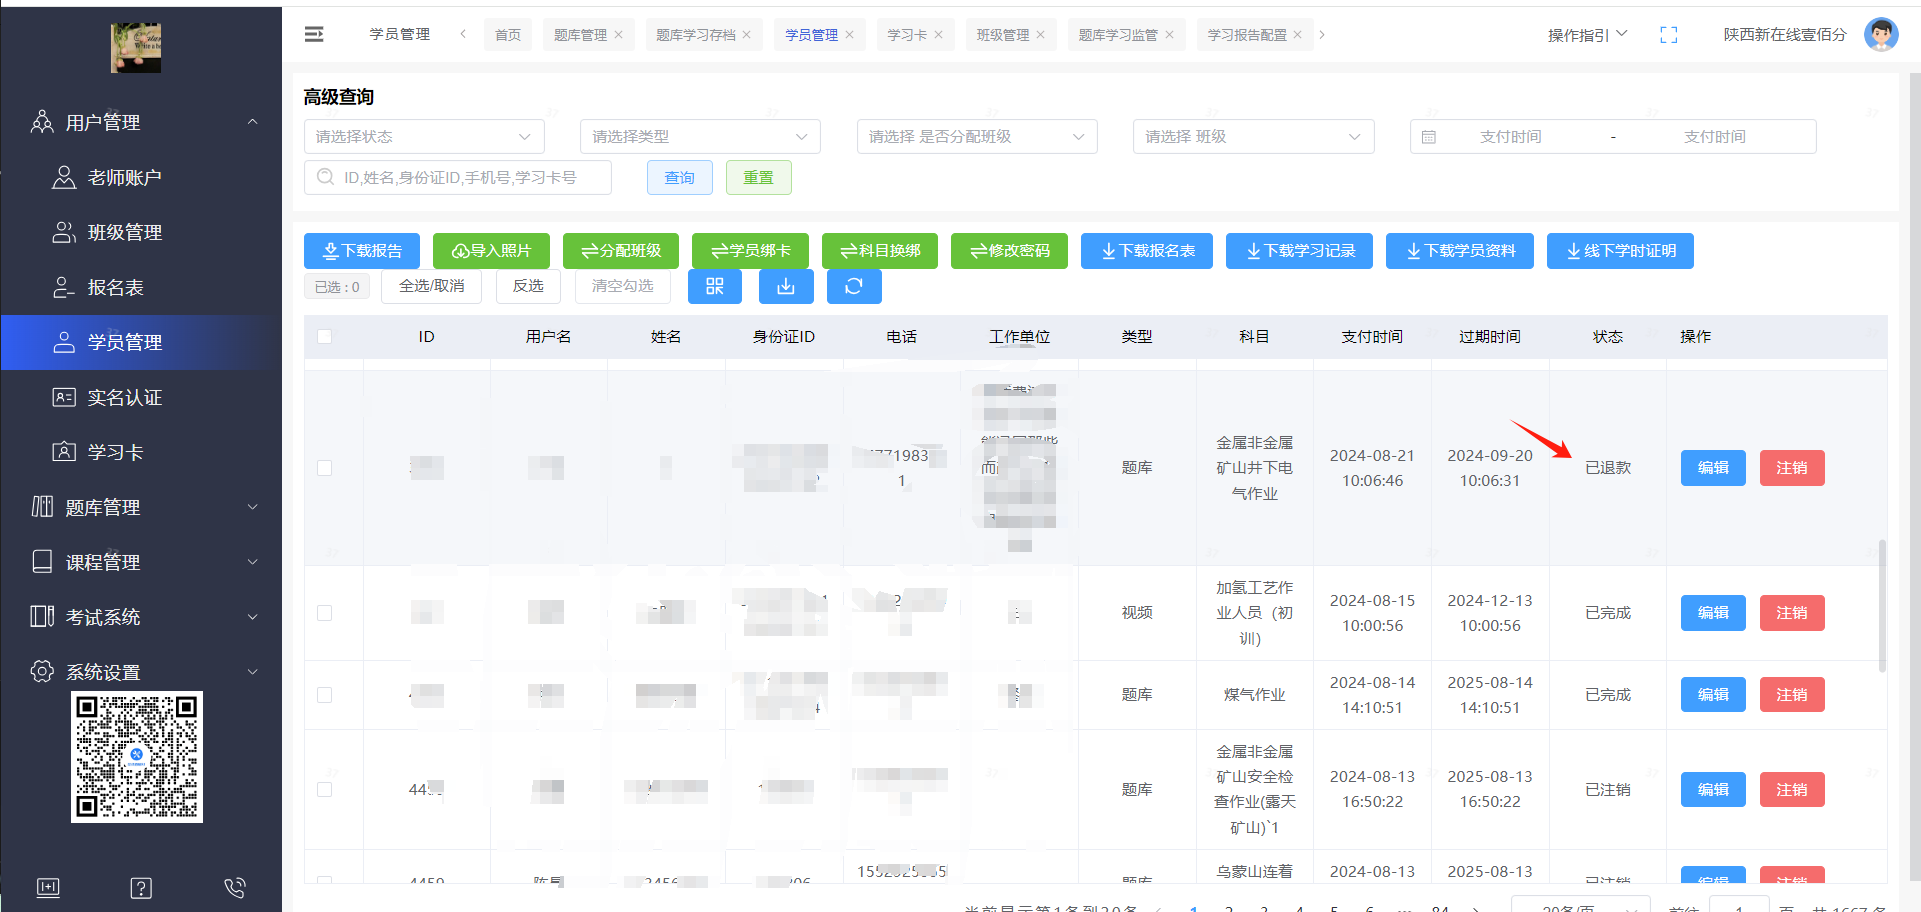
Task: Close the 班级管理 tab
Action: click(1041, 35)
